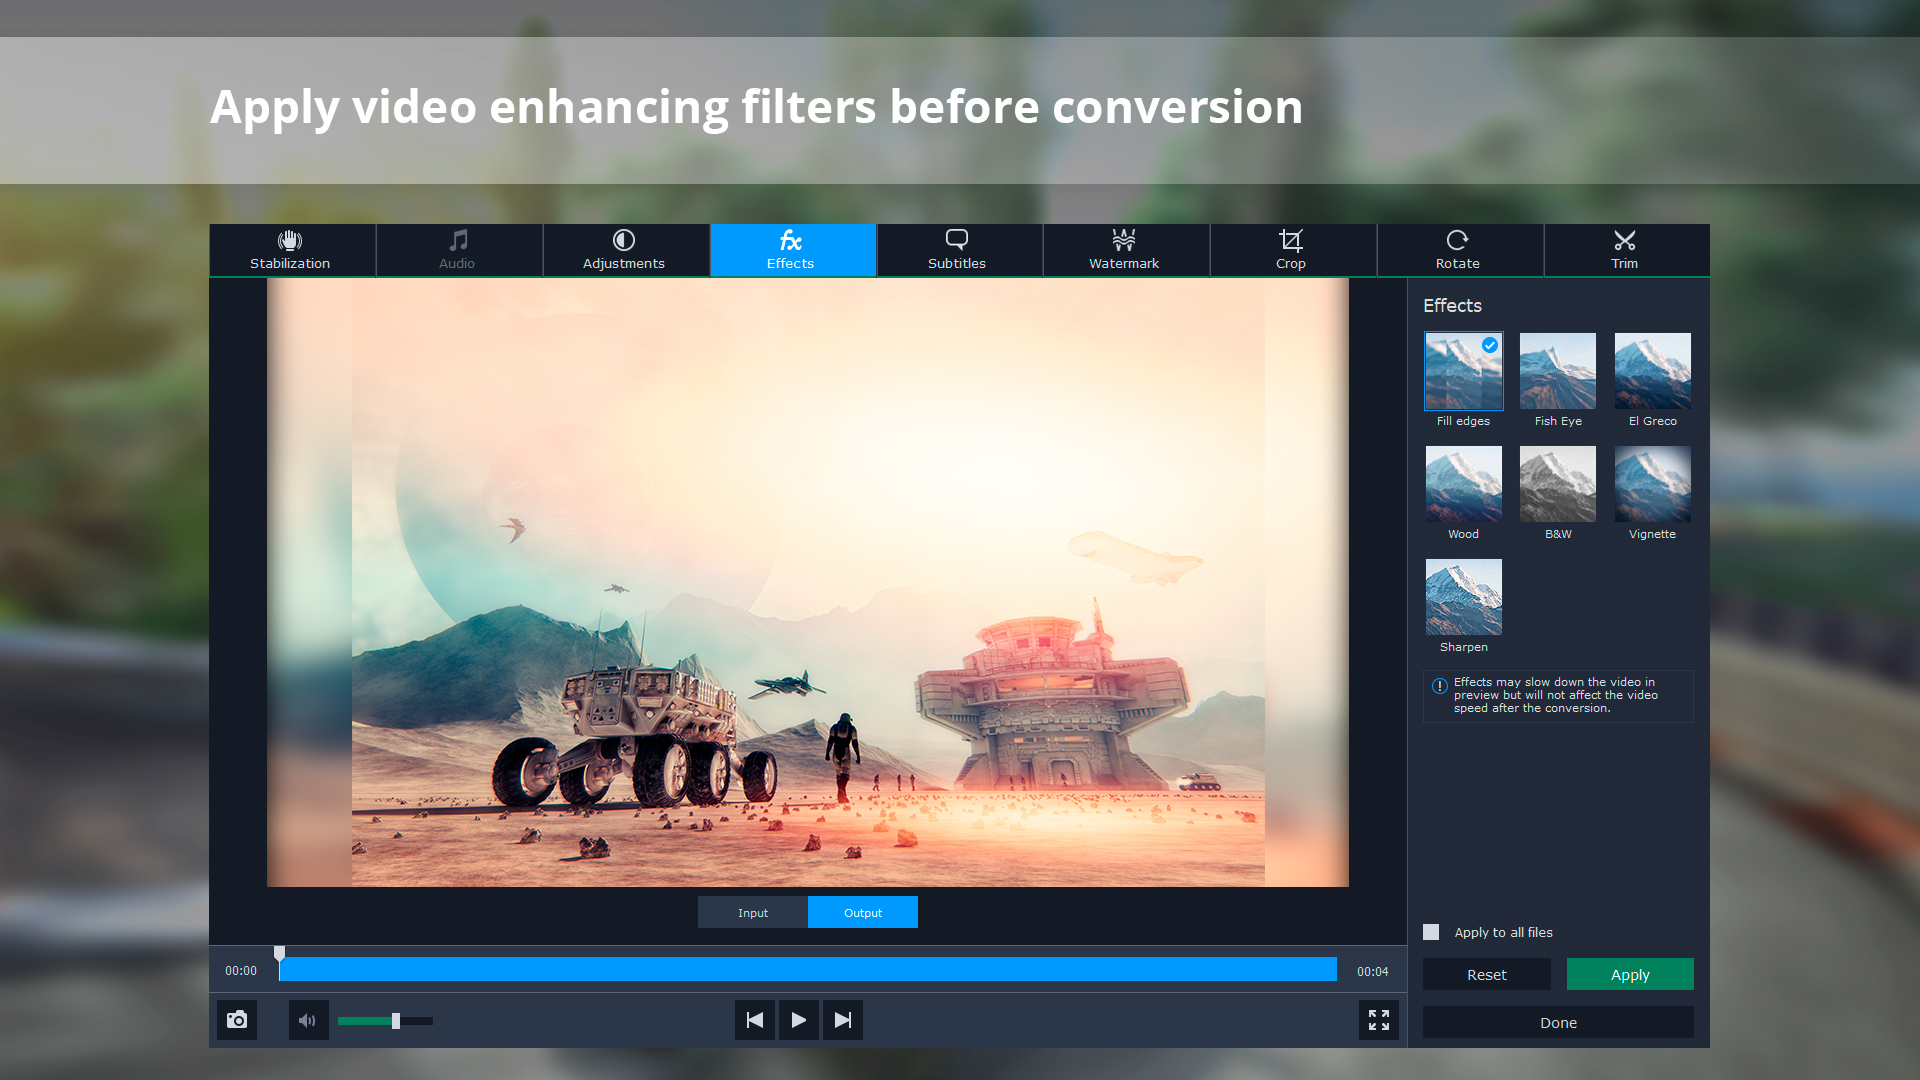Apply the B&W effect
This screenshot has width=1920, height=1080.
(1557, 483)
